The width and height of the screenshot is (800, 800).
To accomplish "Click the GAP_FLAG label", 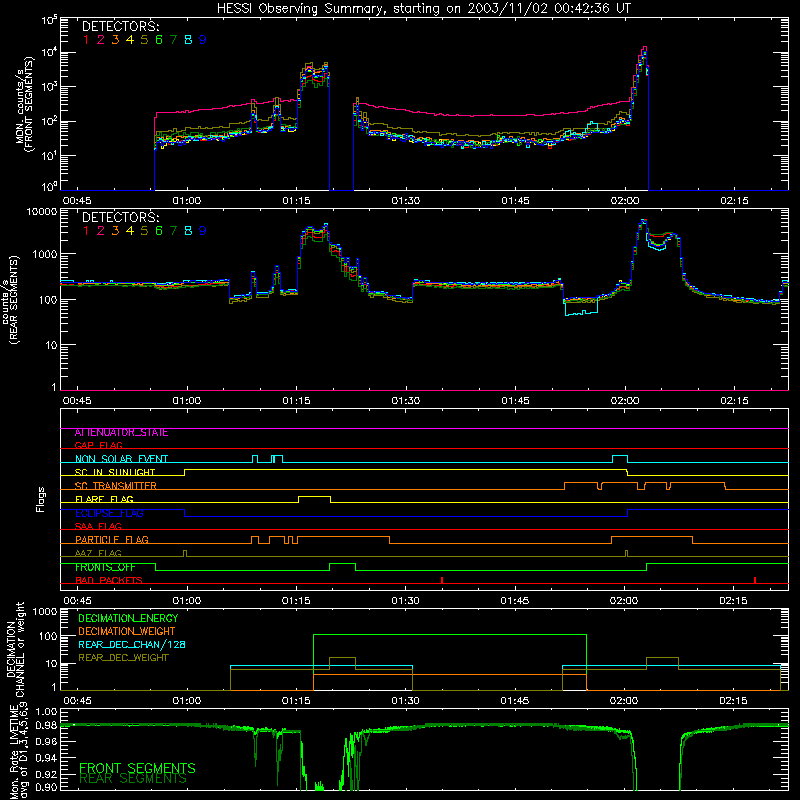I will point(98,445).
